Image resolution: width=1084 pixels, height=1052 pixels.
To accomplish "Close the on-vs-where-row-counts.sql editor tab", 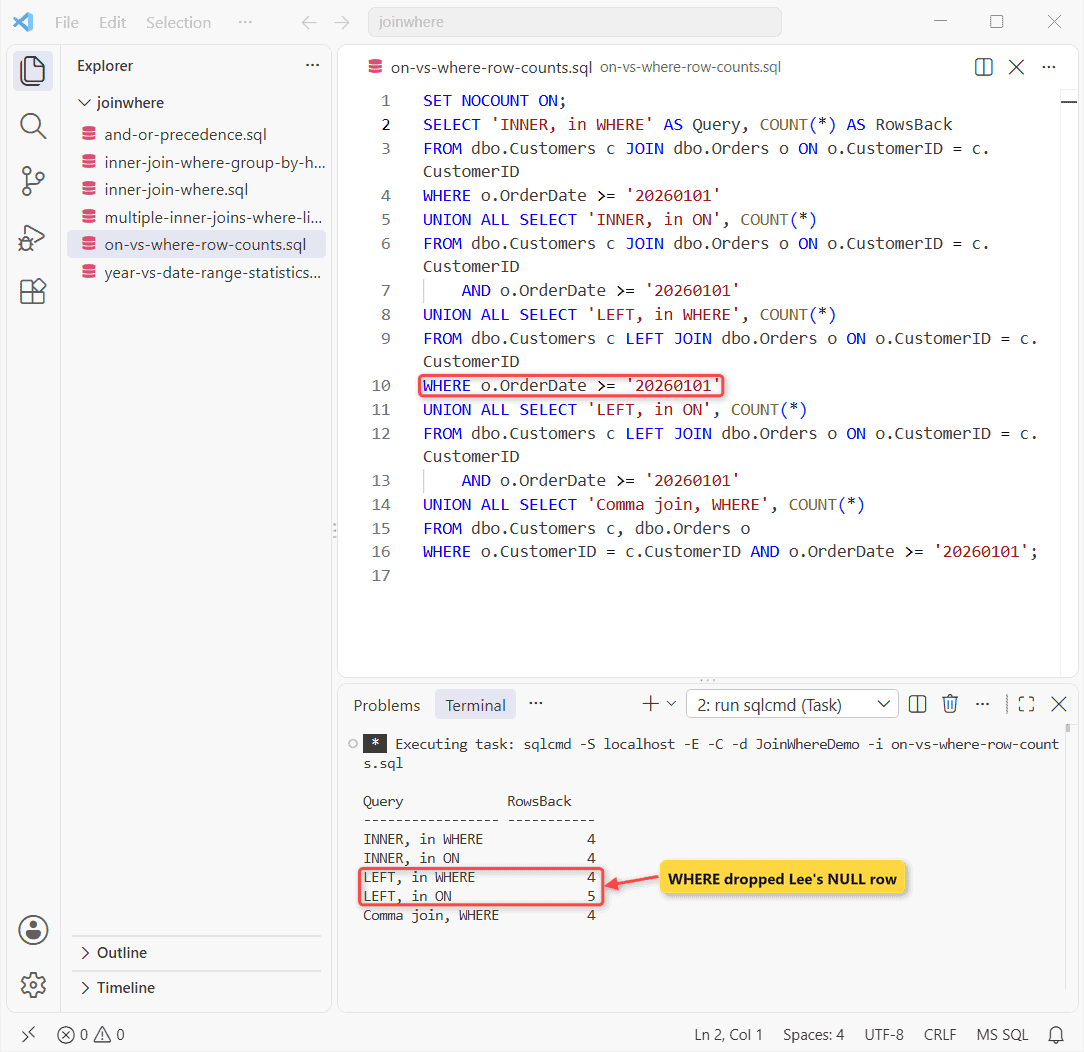I will pos(1016,67).
